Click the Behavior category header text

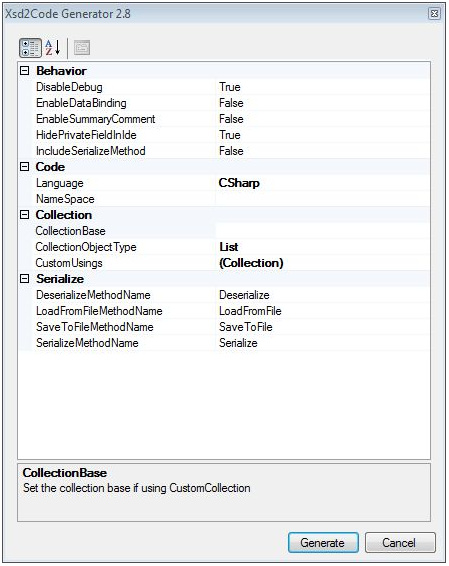tap(61, 71)
